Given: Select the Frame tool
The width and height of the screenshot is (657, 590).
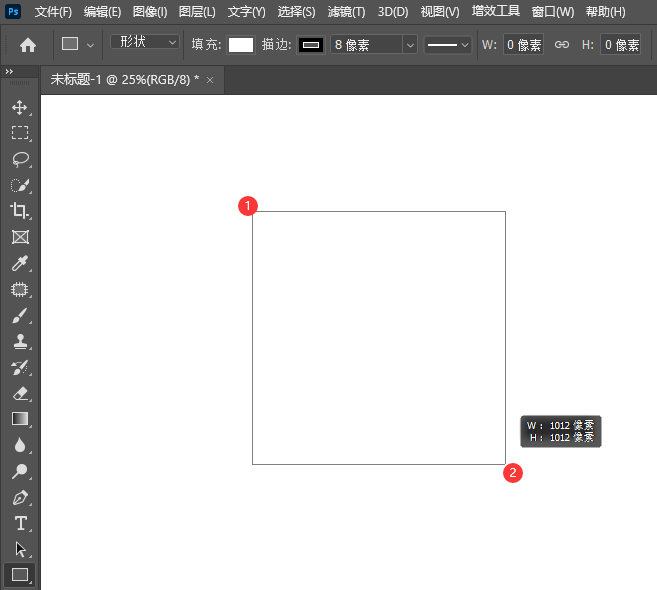Looking at the screenshot, I should (20, 237).
